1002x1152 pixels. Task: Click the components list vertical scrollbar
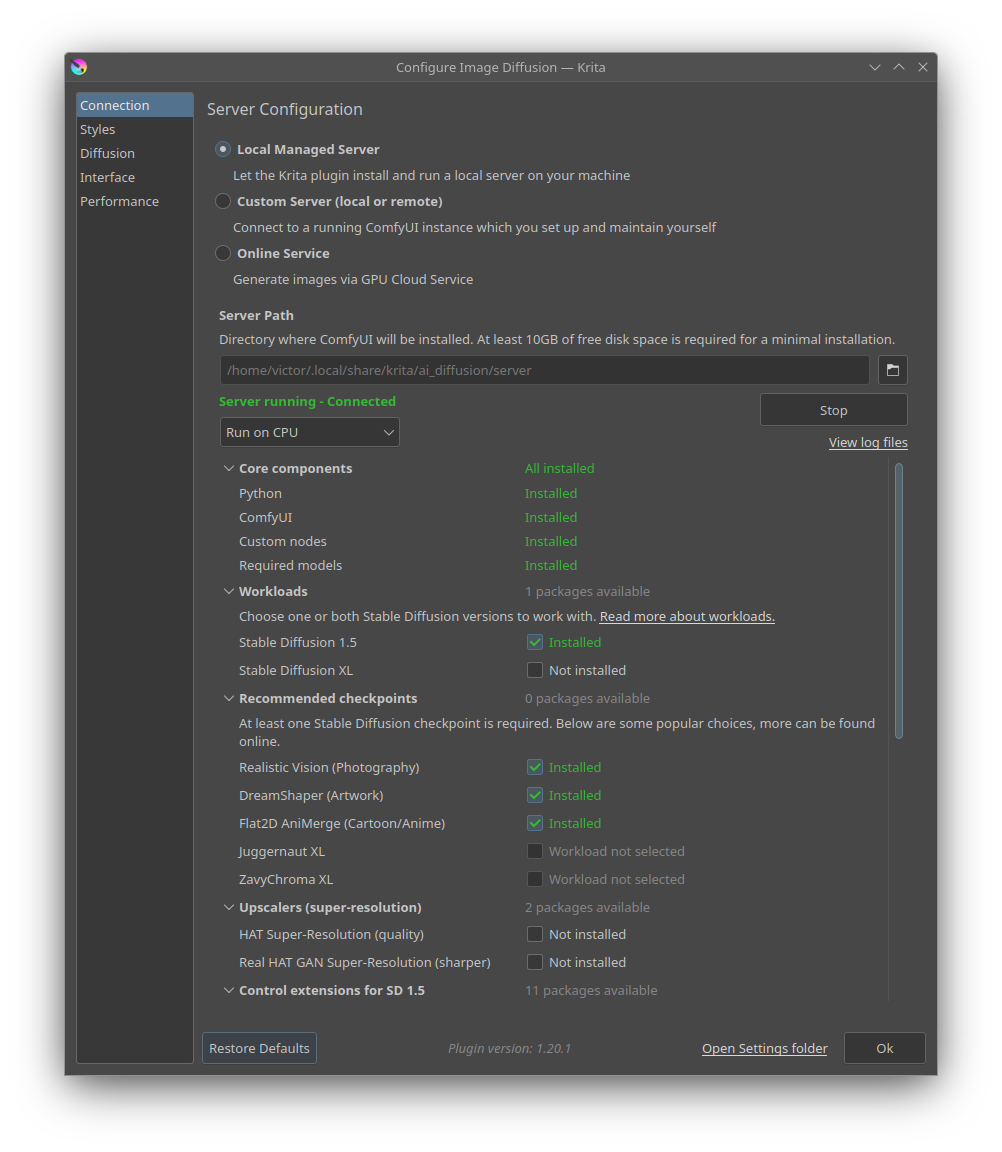point(898,600)
